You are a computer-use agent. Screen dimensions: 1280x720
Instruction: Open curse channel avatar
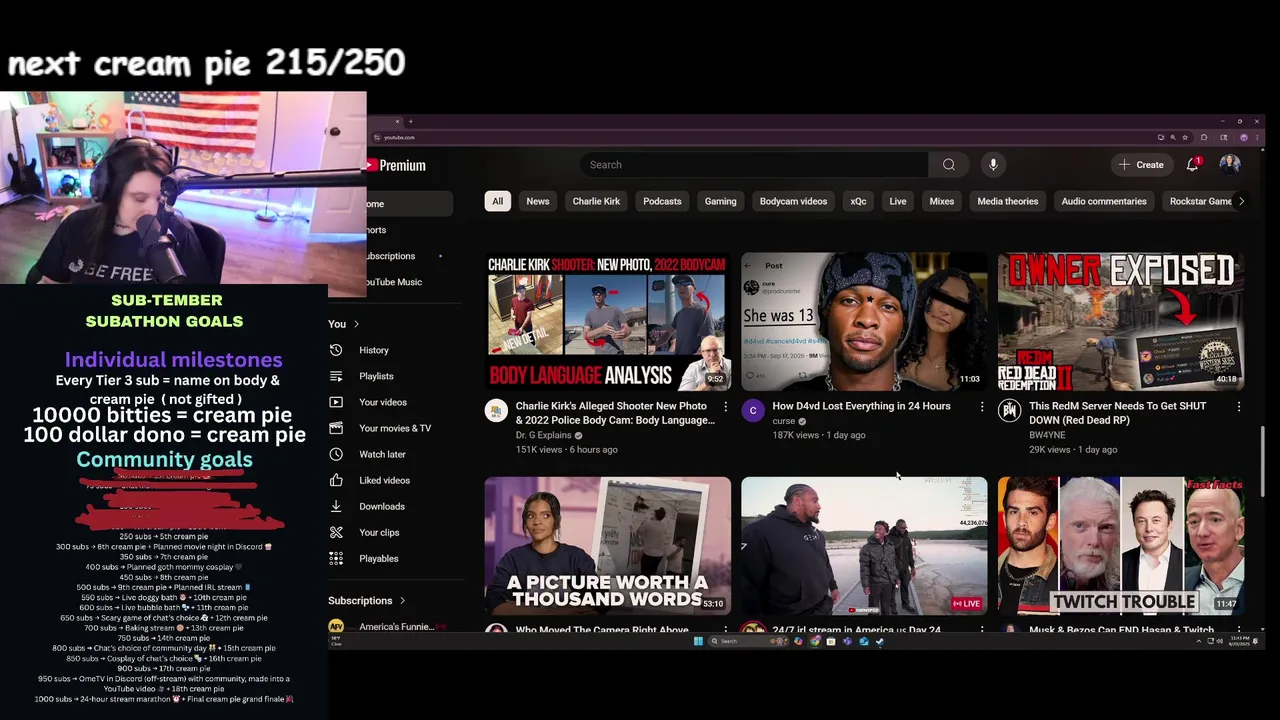coord(753,410)
